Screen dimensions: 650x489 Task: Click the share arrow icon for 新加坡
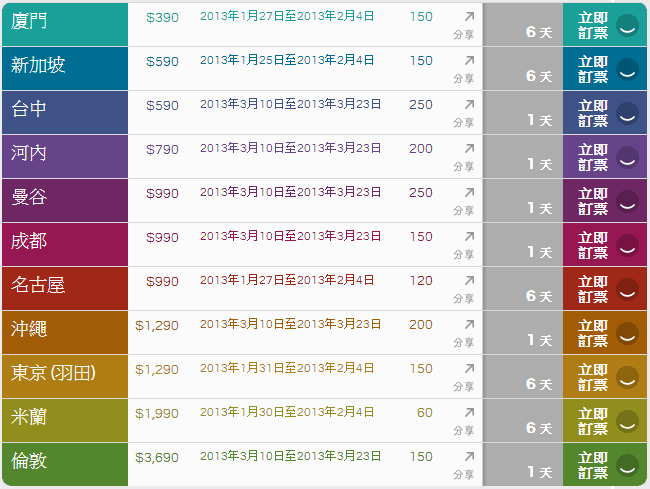point(469,61)
